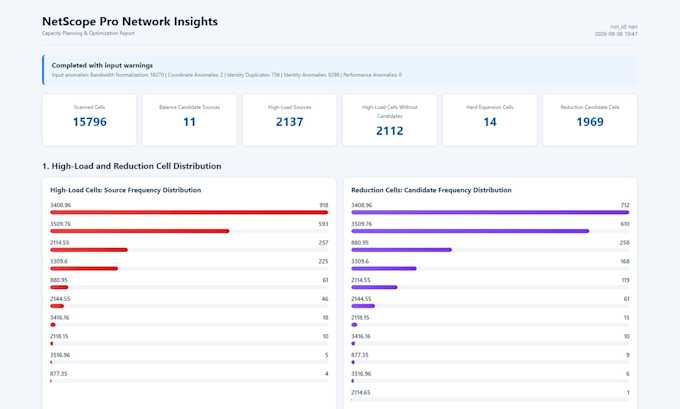Select the High-Load Sources 2137 card

click(290, 120)
